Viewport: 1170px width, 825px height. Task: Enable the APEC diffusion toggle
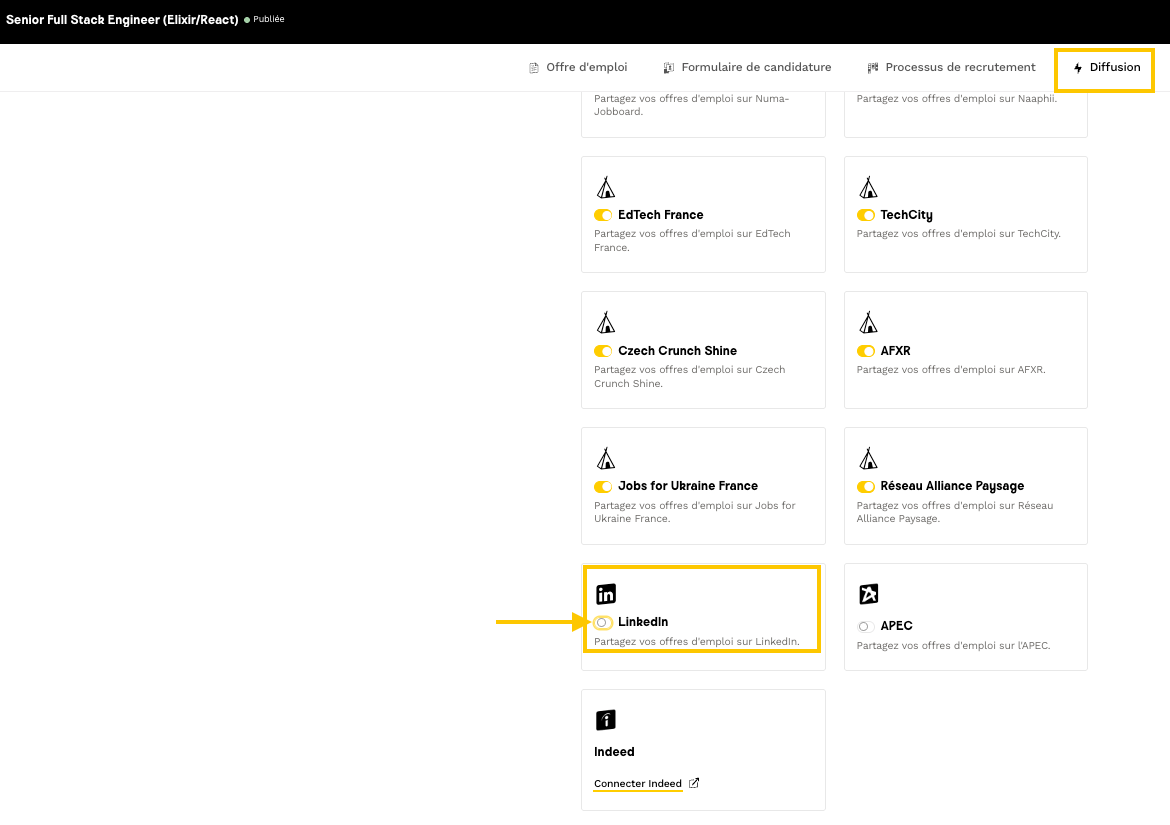point(865,626)
